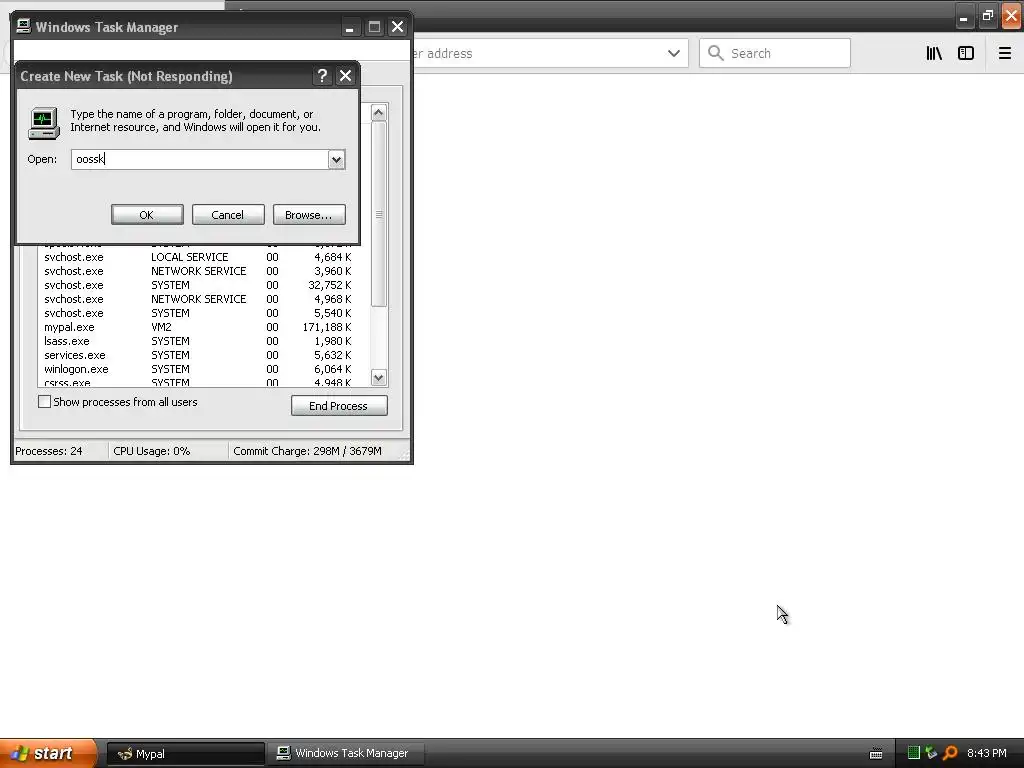The image size is (1024, 768).
Task: Enable Show processes from all users
Action: tap(44, 402)
